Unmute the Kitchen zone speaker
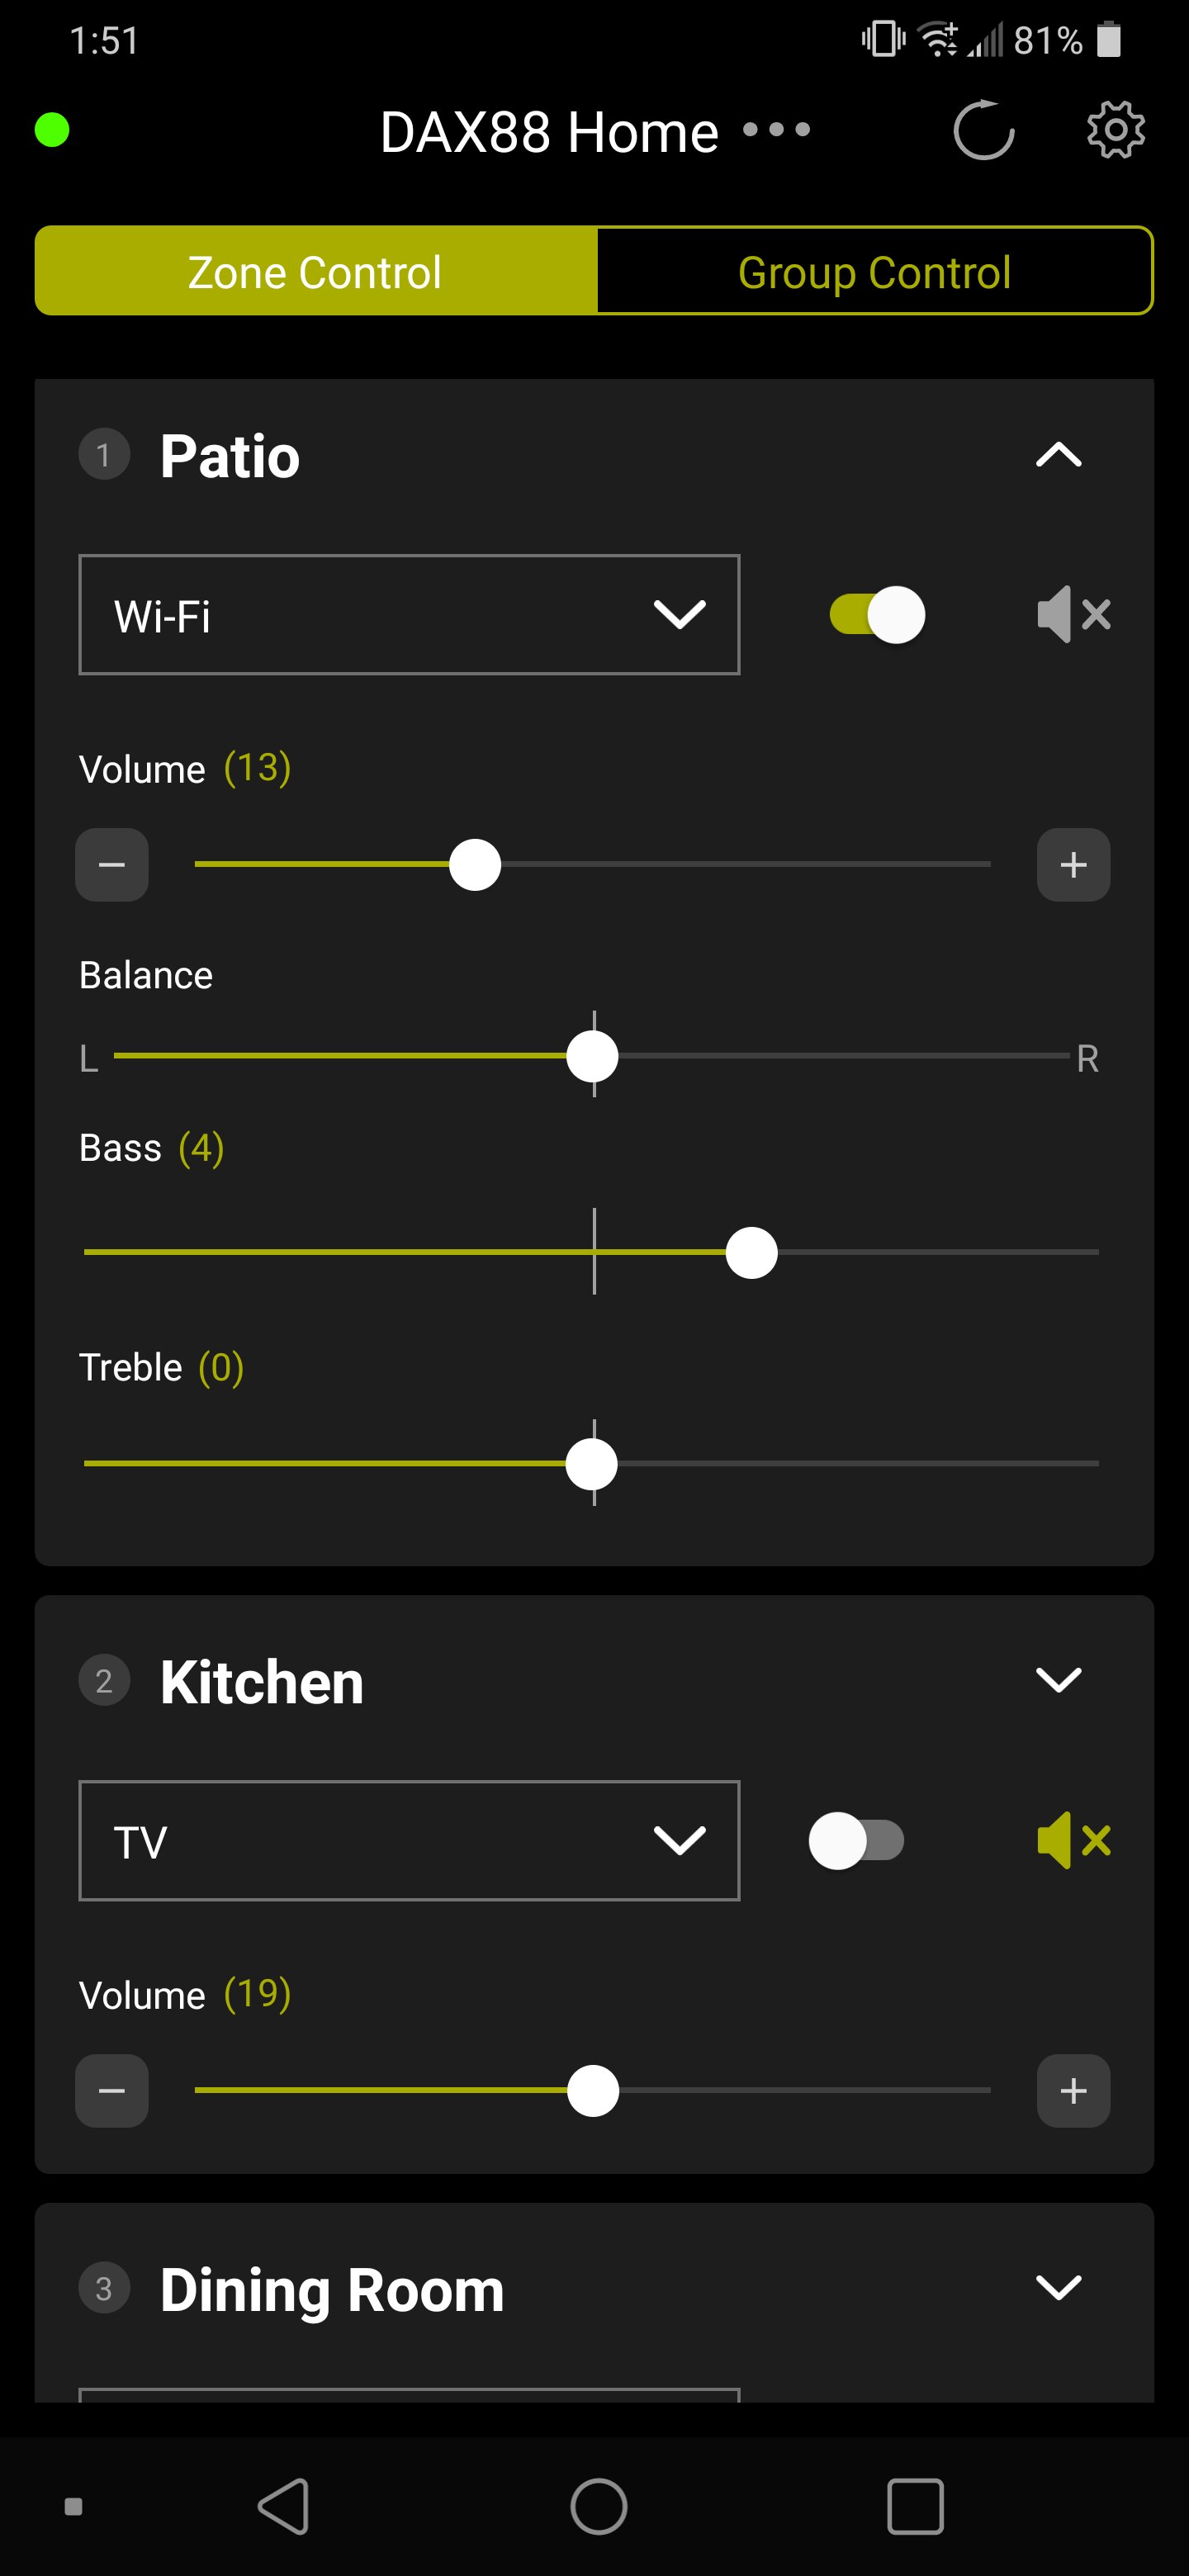Image resolution: width=1189 pixels, height=2576 pixels. click(1074, 1840)
